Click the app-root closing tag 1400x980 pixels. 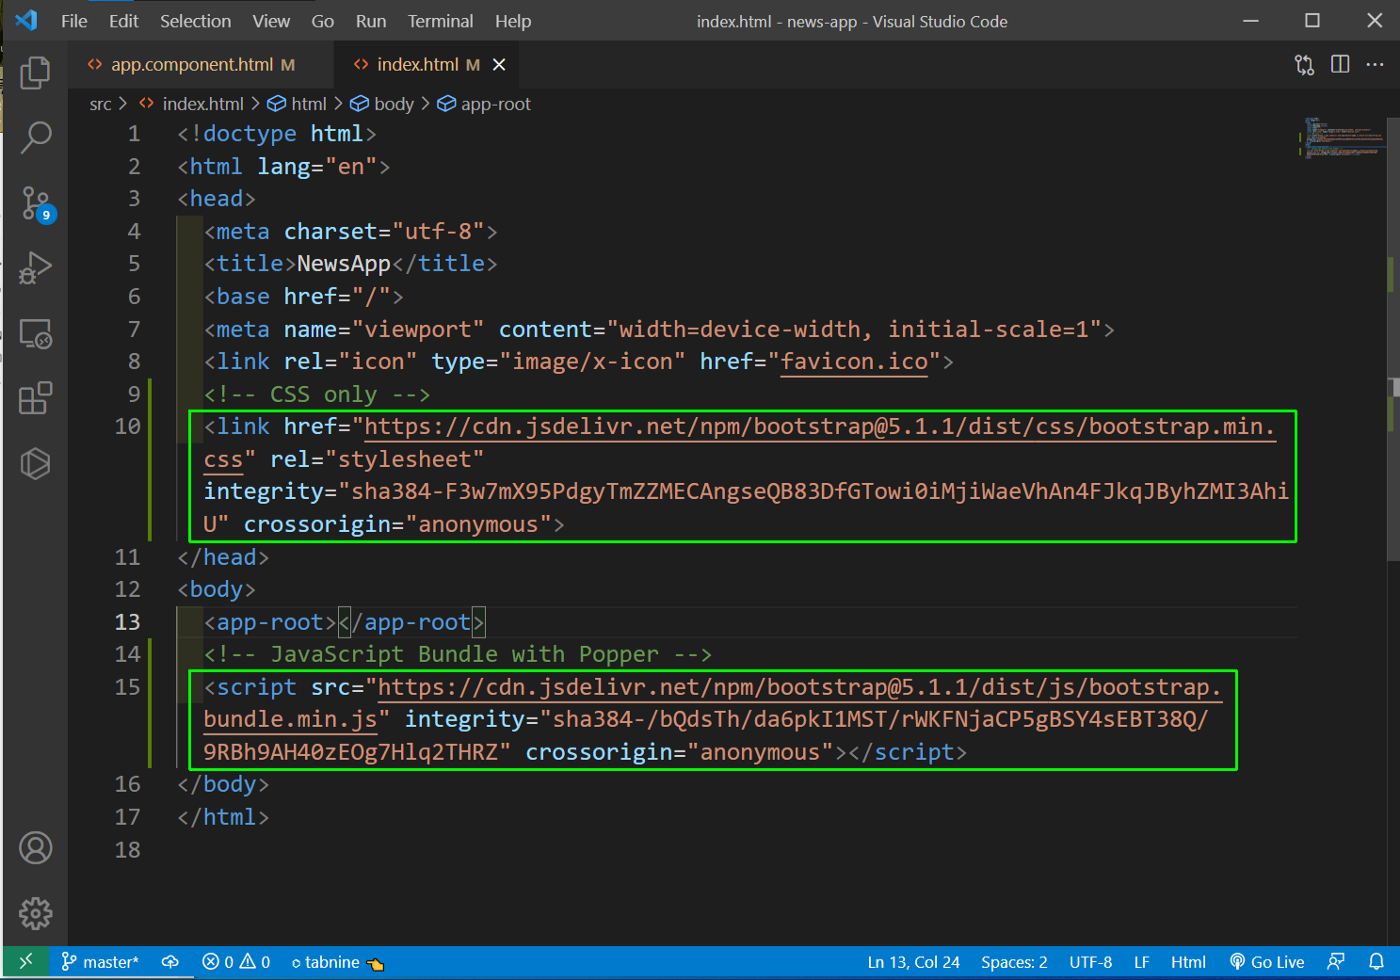[x=411, y=623]
